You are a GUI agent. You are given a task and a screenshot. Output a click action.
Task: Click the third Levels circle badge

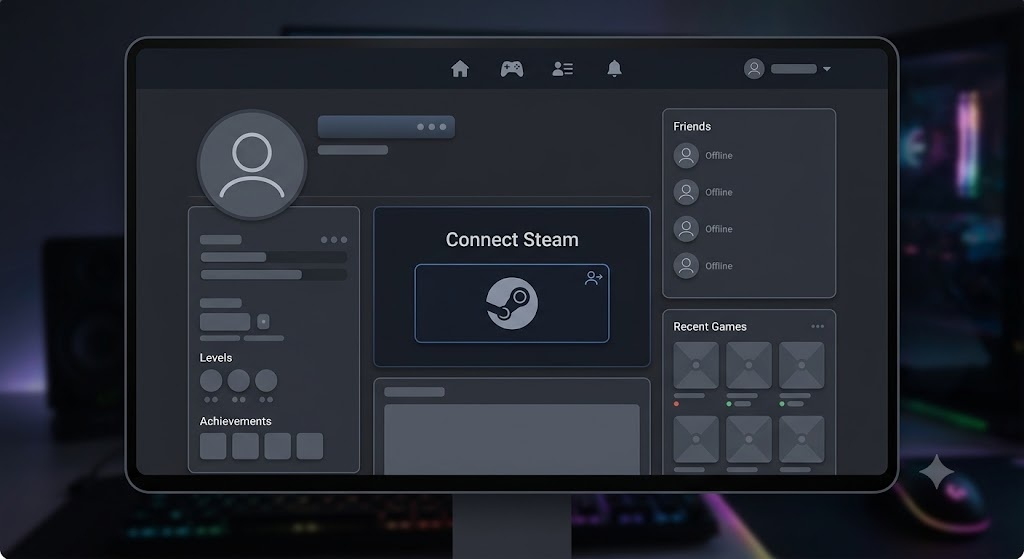pos(266,381)
